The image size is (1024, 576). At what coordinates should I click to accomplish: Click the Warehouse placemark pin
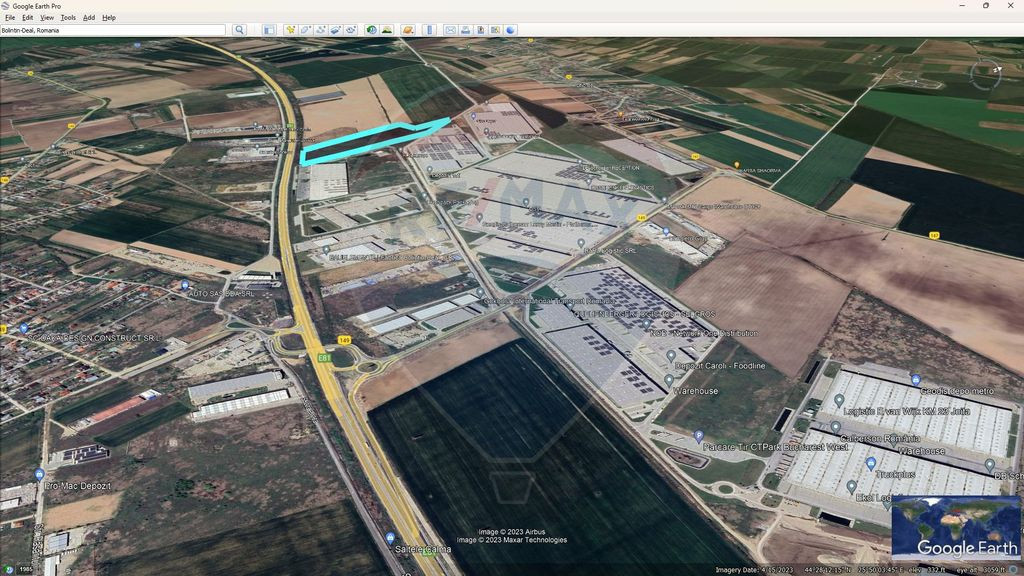click(669, 380)
